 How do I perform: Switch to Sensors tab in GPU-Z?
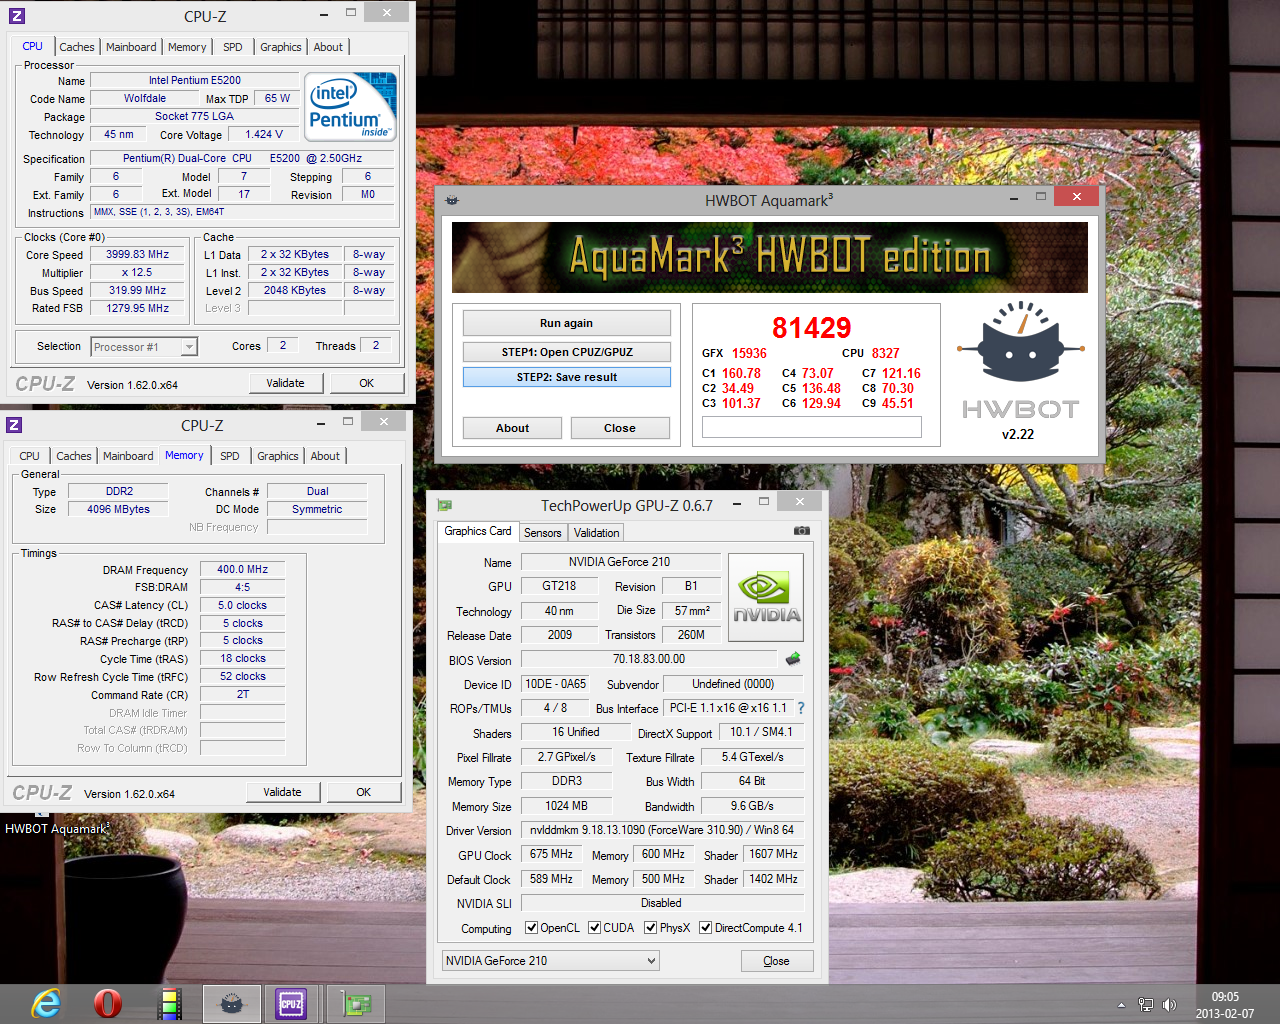point(543,533)
